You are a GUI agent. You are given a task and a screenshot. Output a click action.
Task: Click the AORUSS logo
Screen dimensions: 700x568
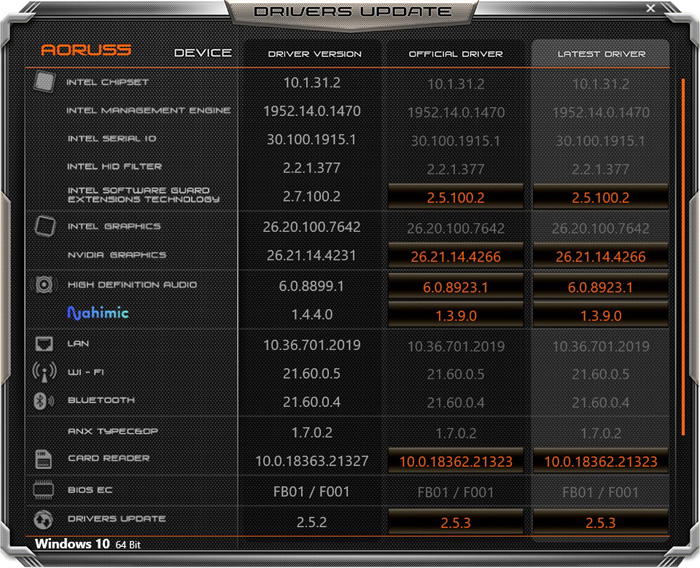coord(86,49)
